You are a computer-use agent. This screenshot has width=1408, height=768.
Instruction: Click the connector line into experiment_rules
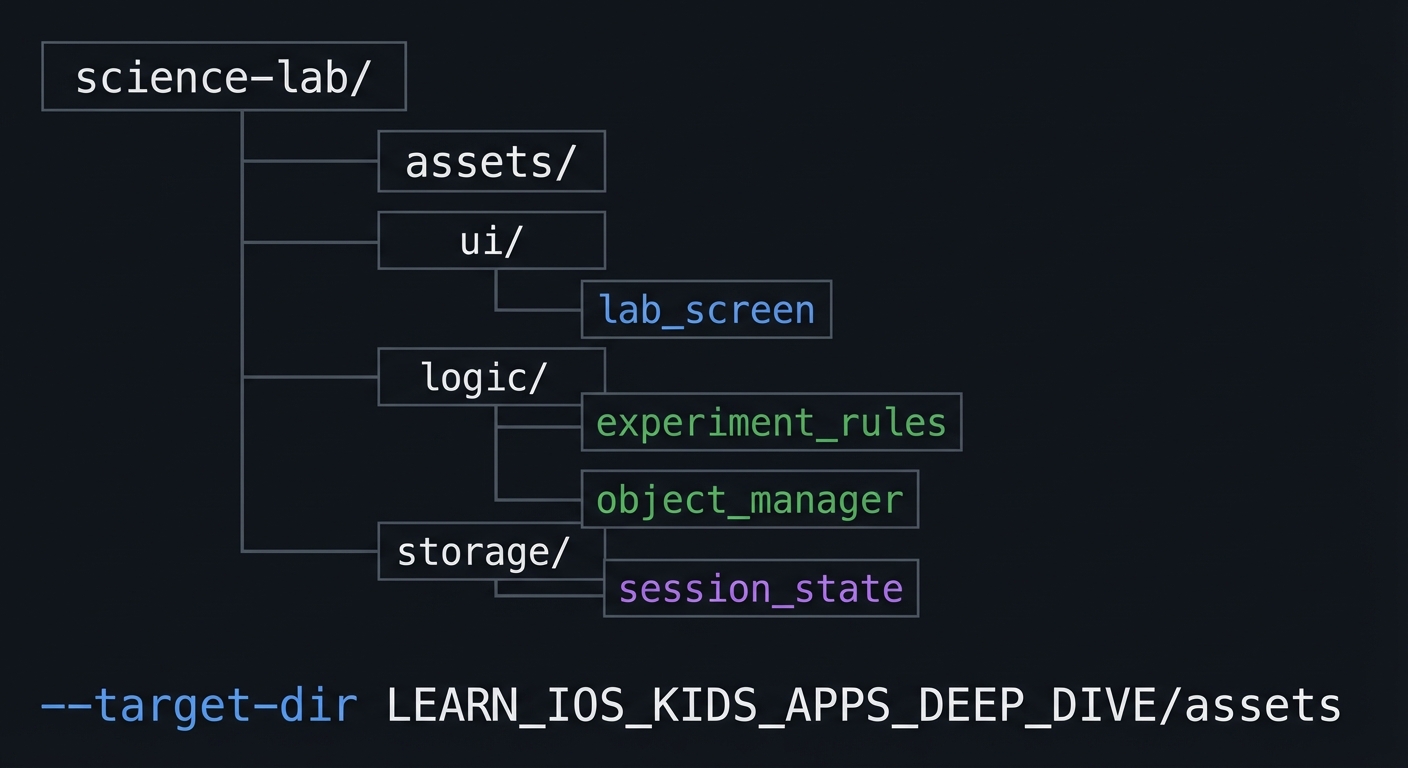click(538, 427)
